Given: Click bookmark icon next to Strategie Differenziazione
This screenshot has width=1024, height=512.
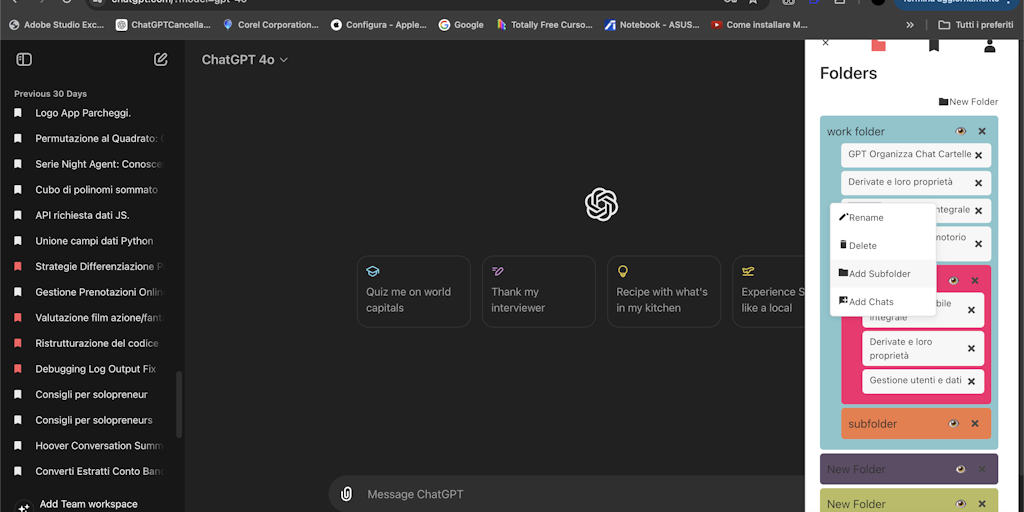Looking at the screenshot, I should click(x=18, y=266).
